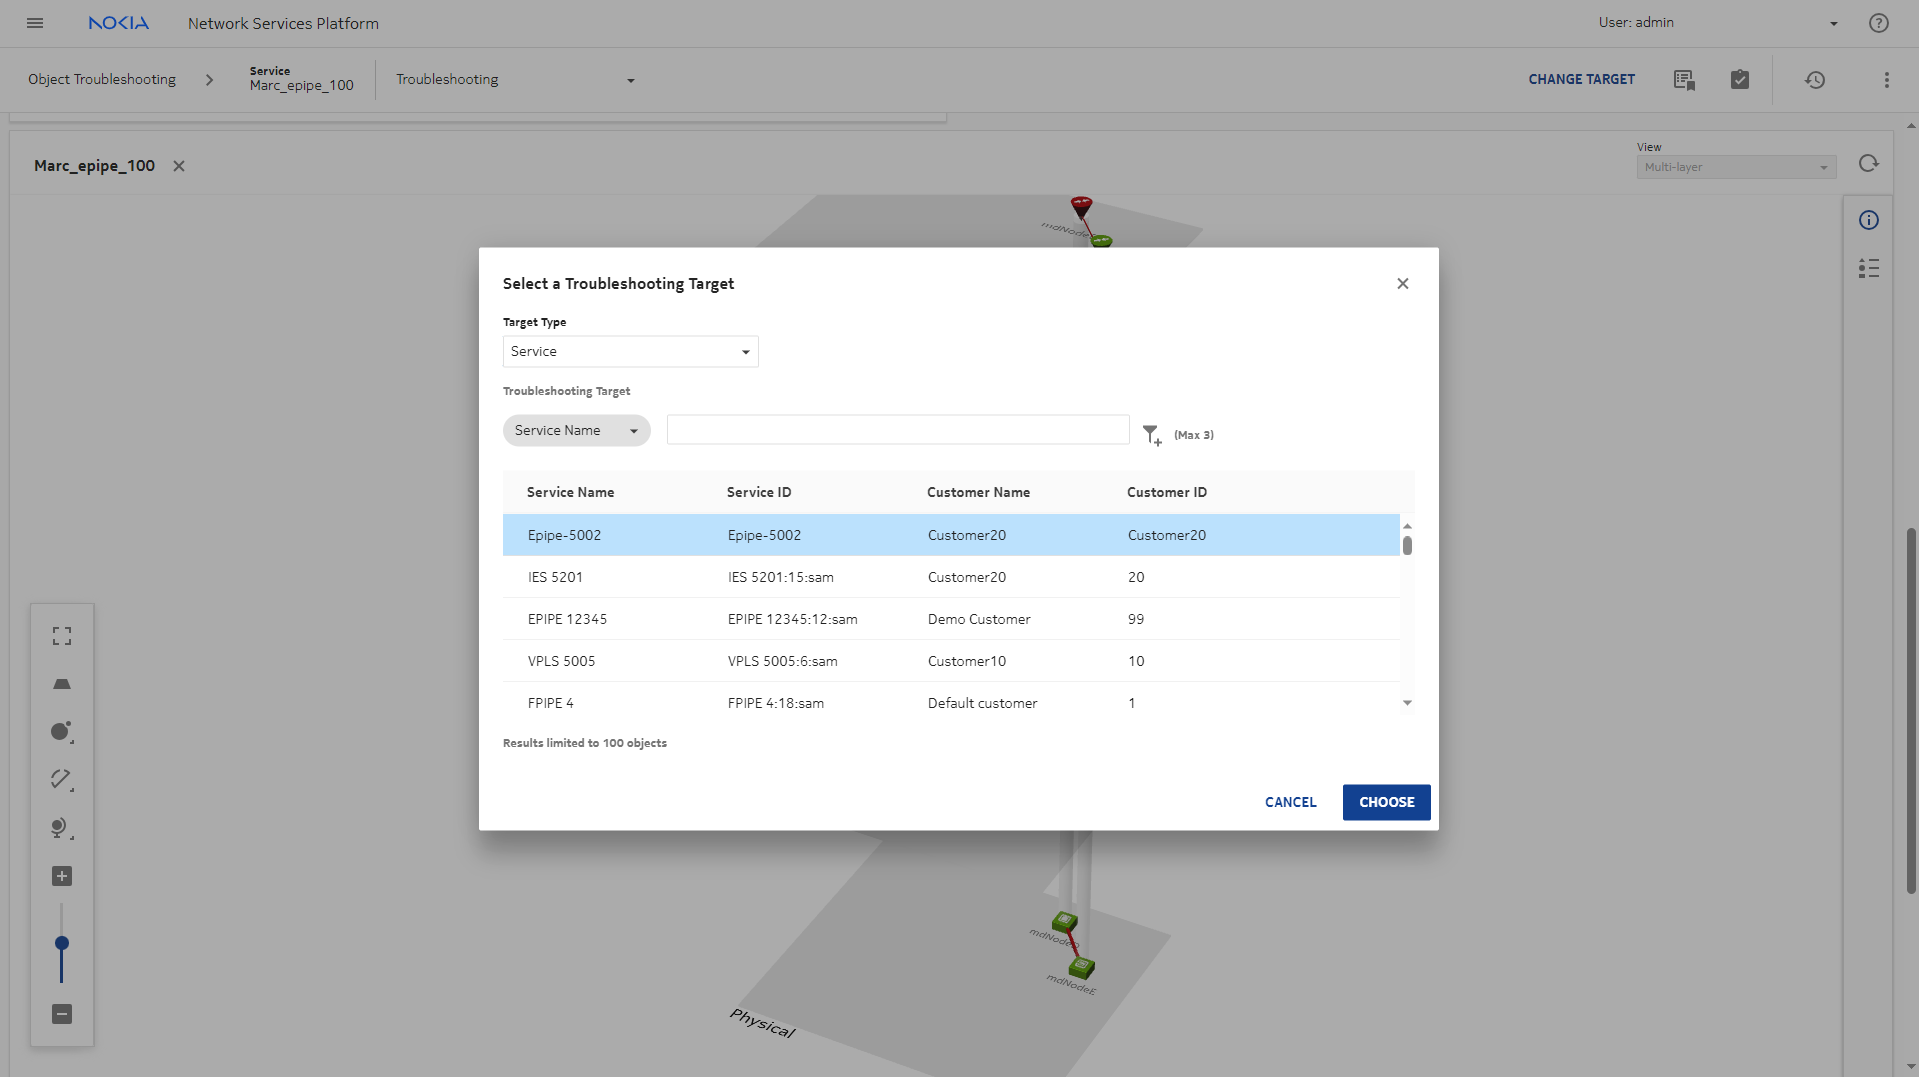Open the more options kebab menu
1919x1077 pixels.
point(1886,80)
